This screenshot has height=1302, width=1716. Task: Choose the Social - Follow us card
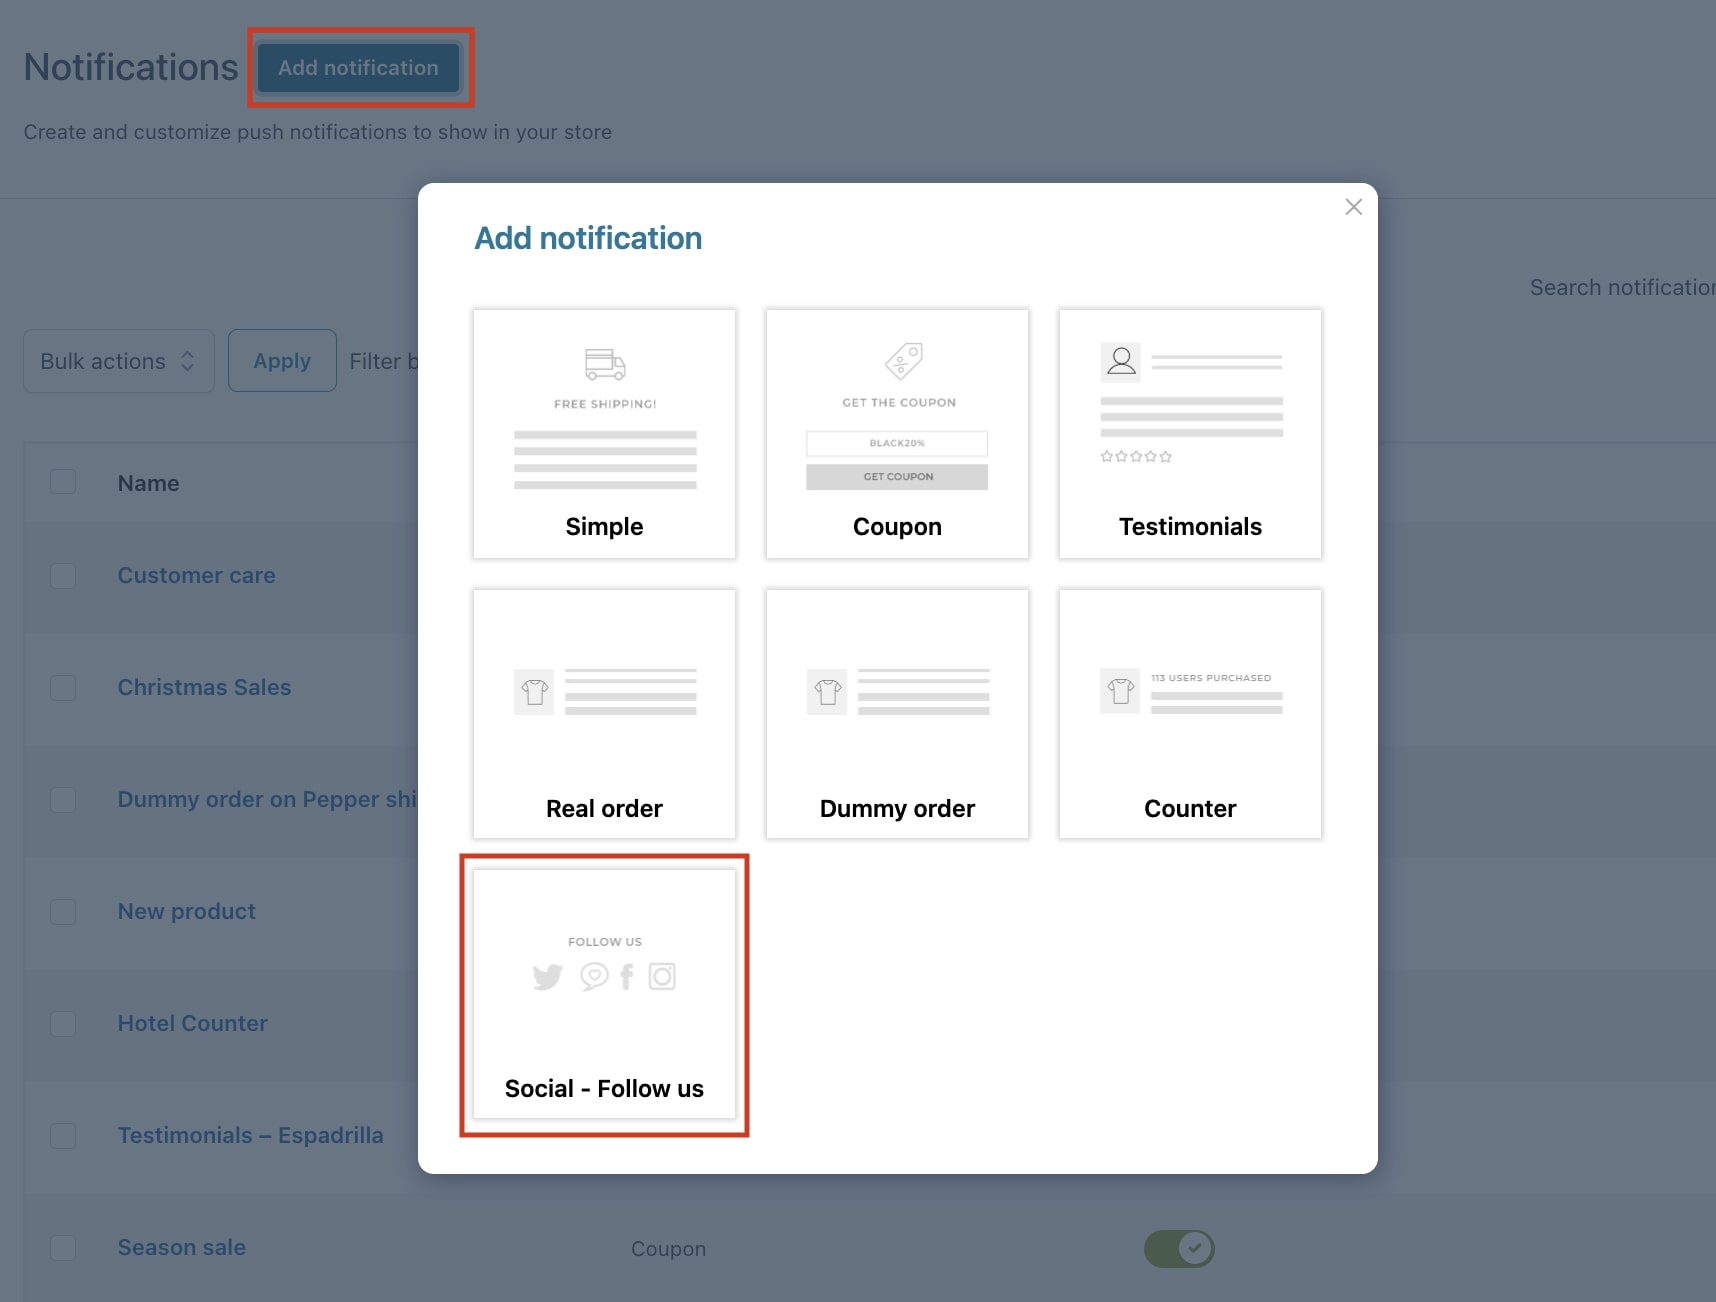tap(604, 994)
